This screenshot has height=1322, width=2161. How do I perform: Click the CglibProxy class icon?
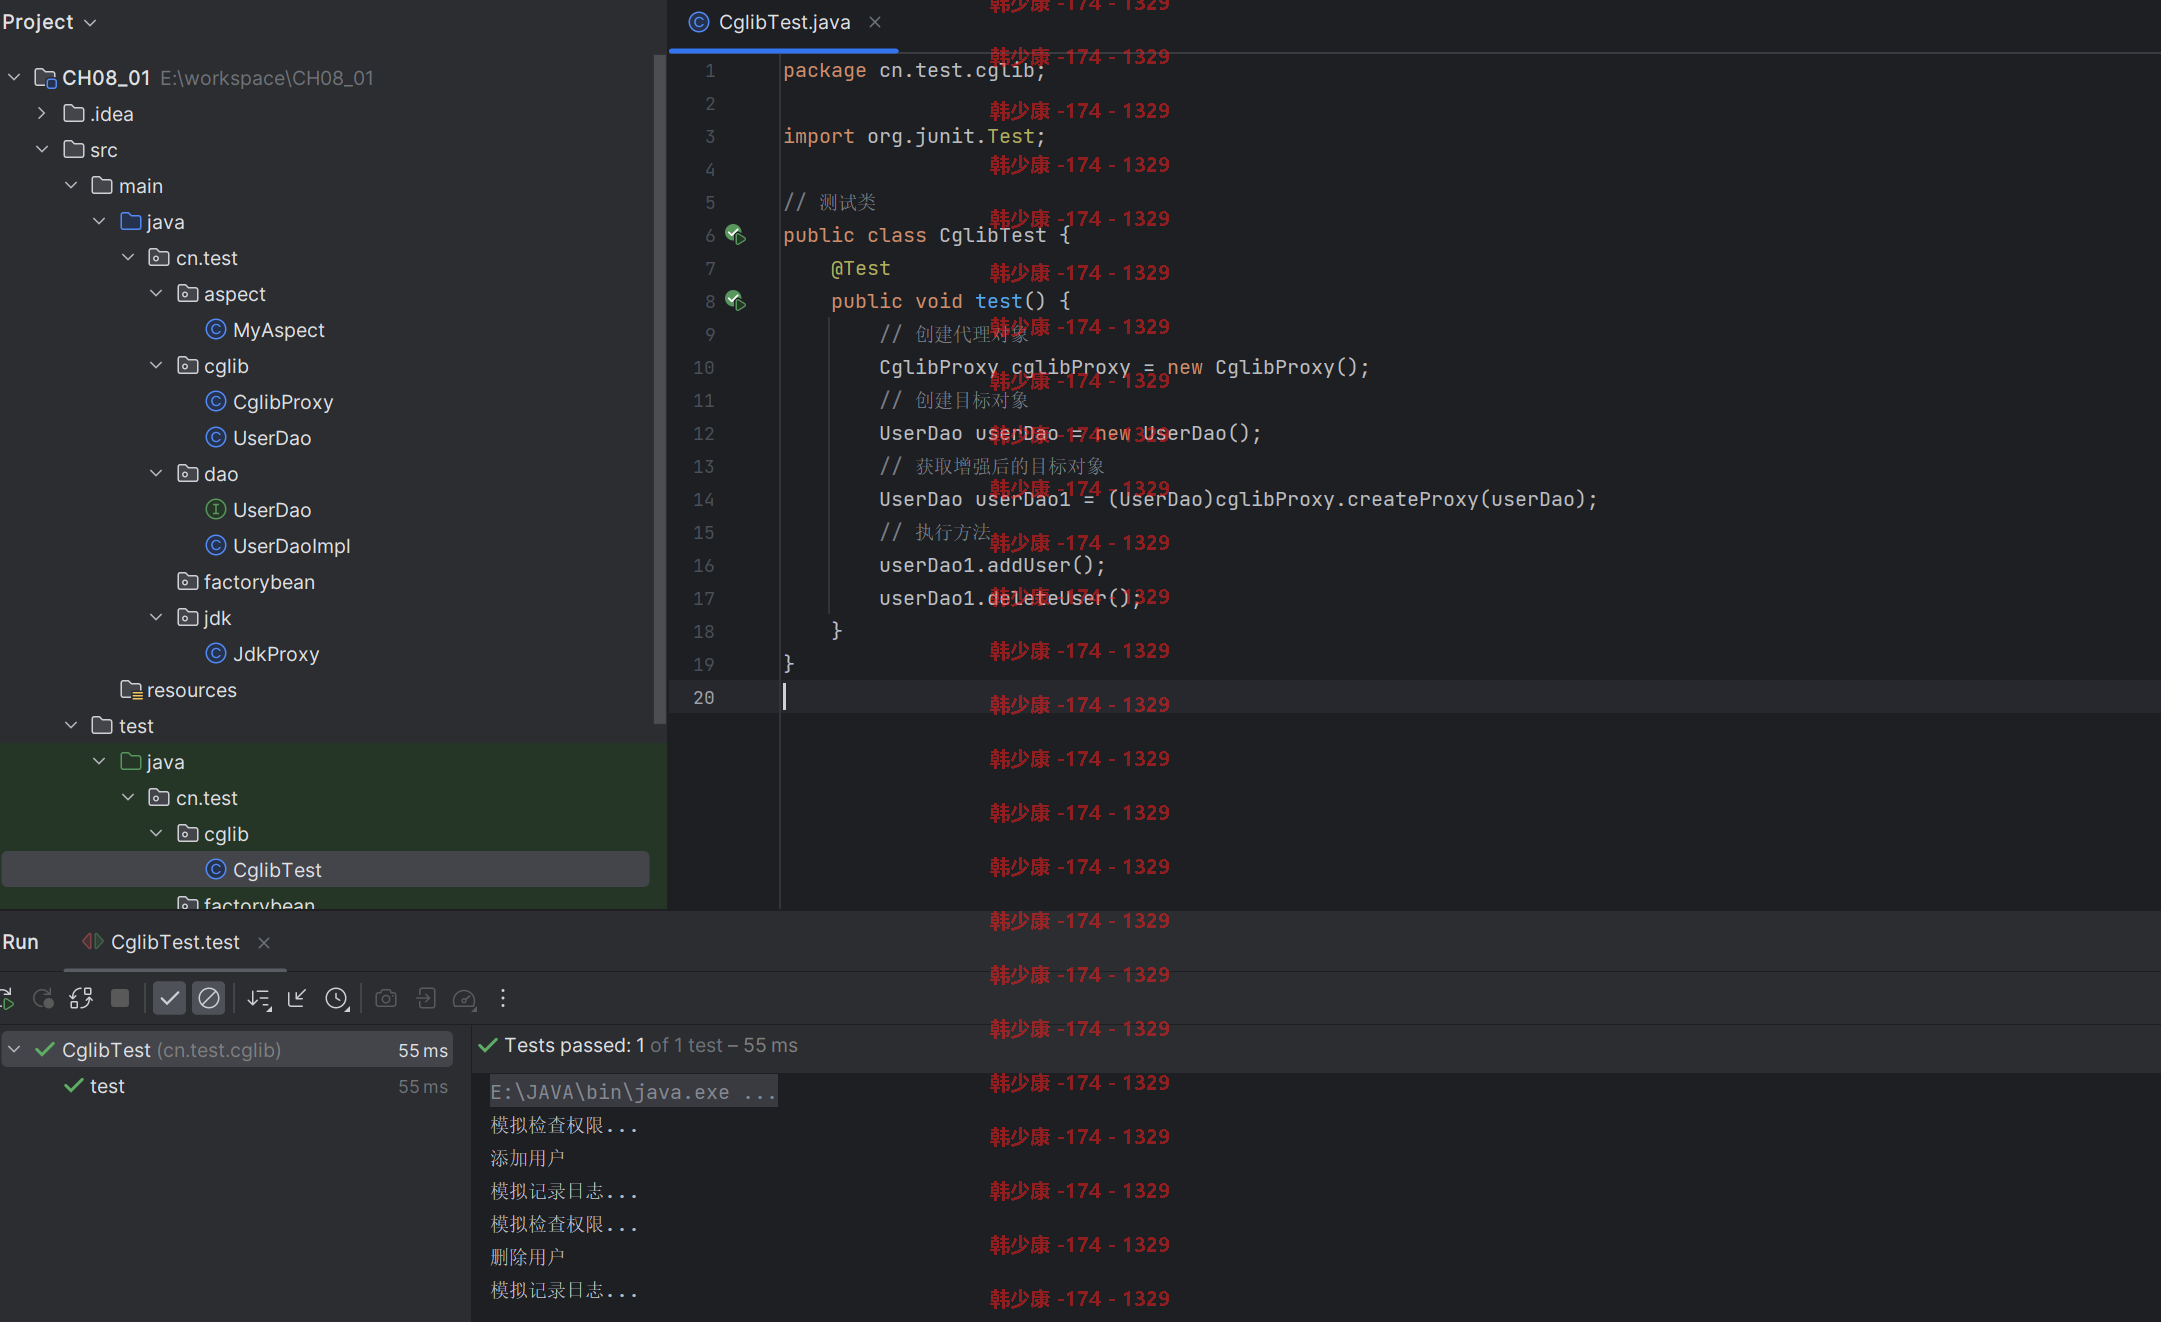[x=215, y=401]
